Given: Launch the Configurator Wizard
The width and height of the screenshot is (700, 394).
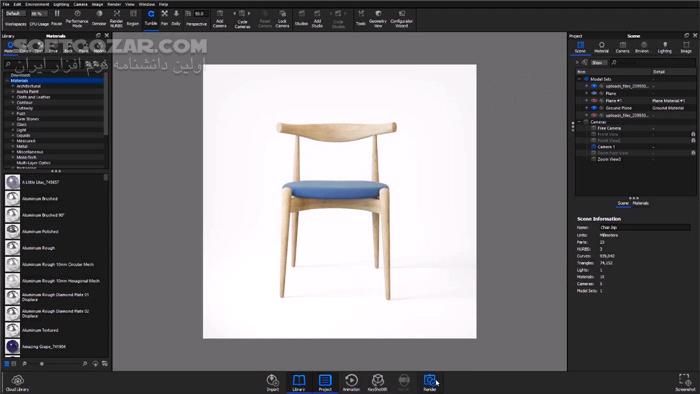Looking at the screenshot, I should [x=401, y=19].
